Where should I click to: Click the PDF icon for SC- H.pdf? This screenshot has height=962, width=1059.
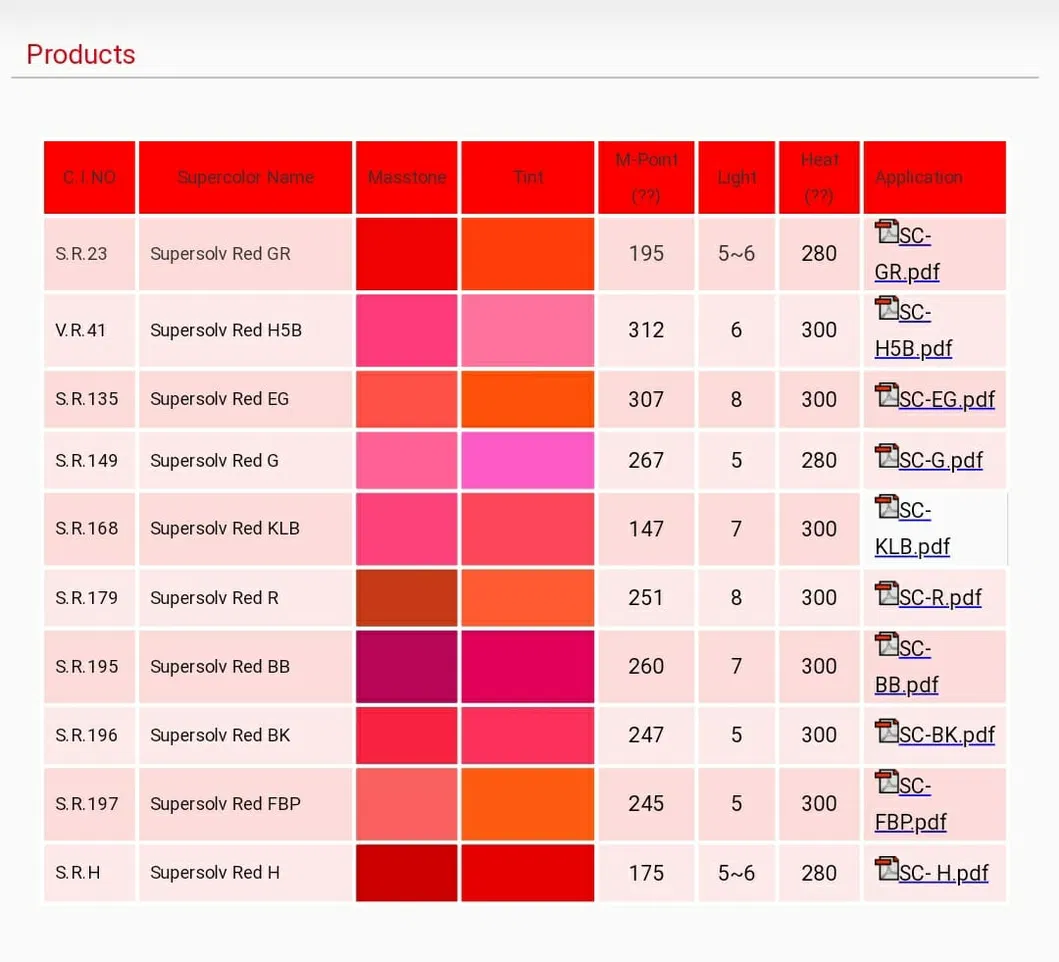(x=886, y=868)
